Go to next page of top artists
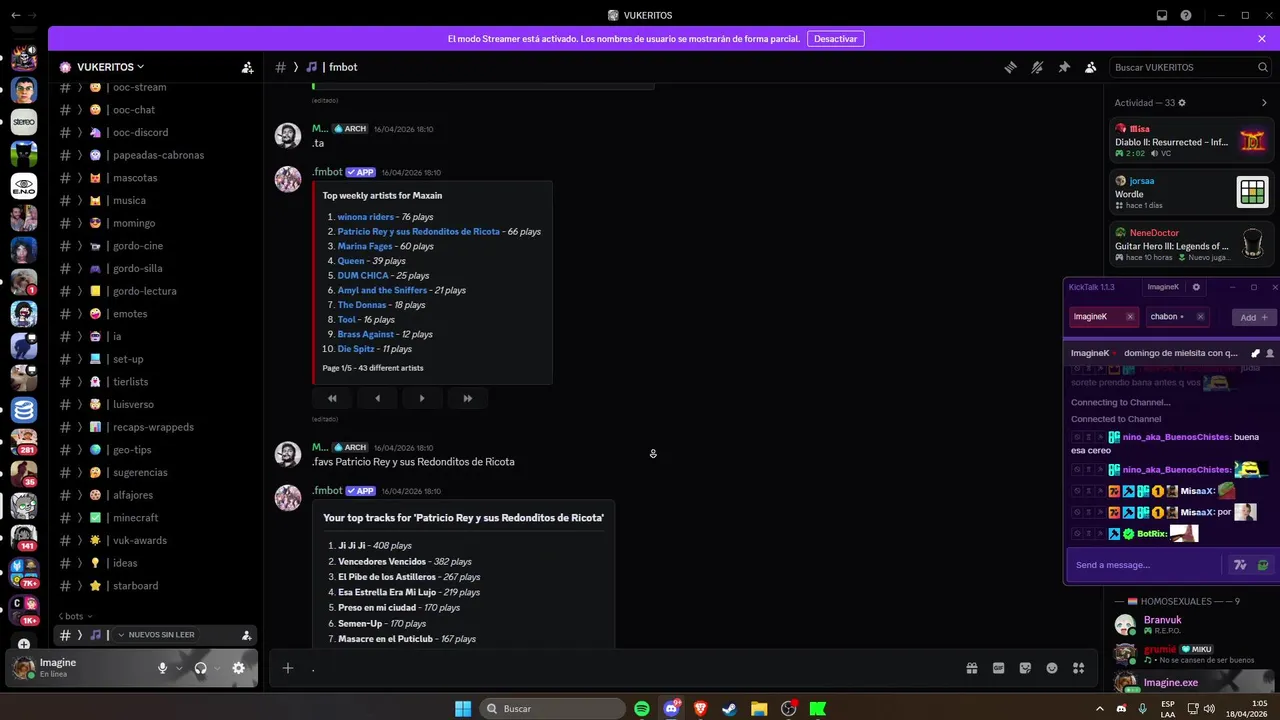Image resolution: width=1280 pixels, height=720 pixels. (x=422, y=398)
